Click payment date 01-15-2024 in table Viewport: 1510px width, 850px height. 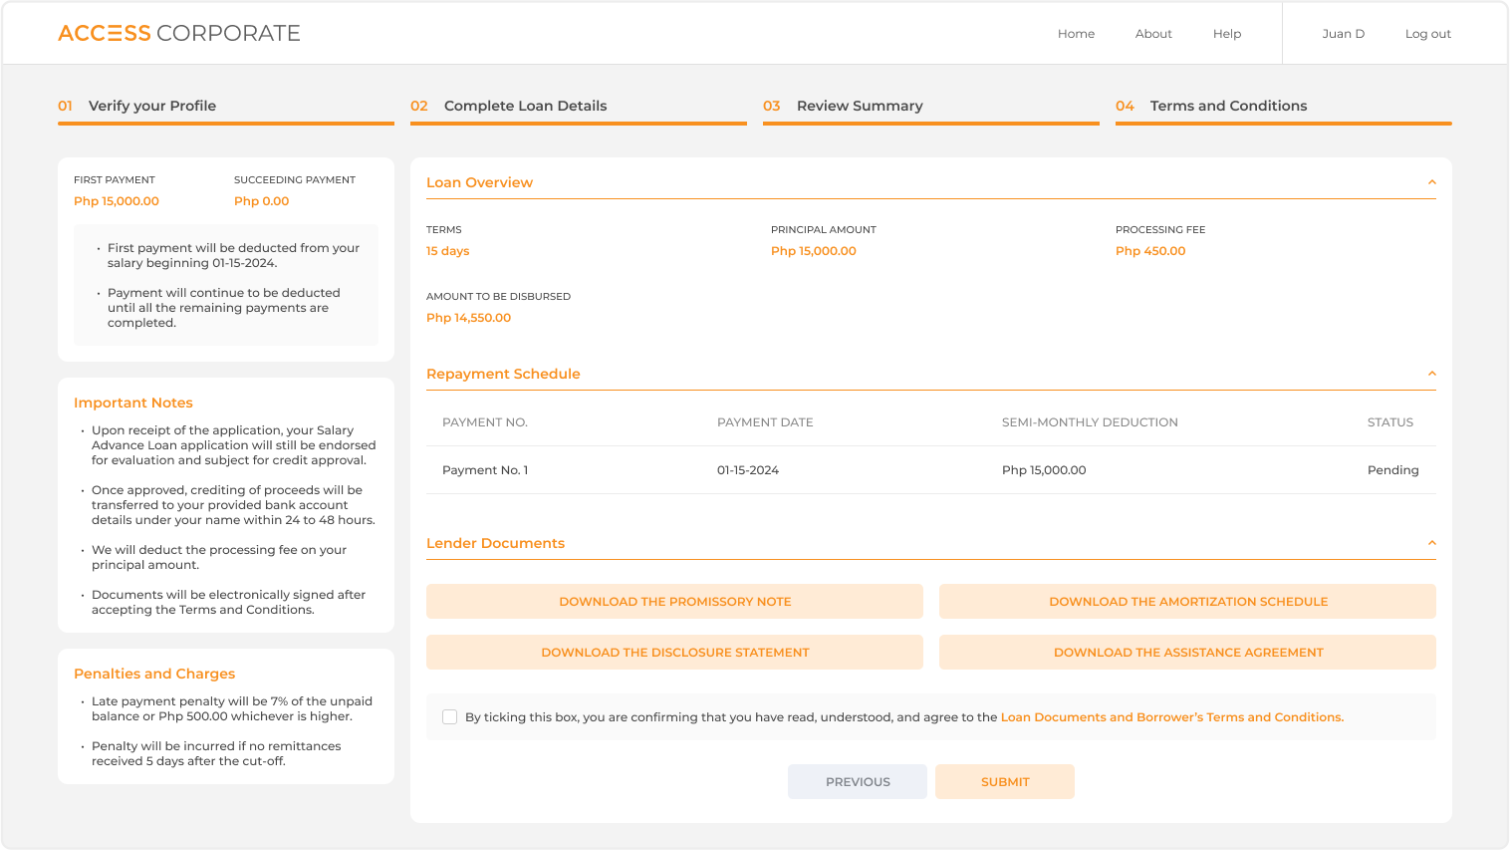[748, 470]
